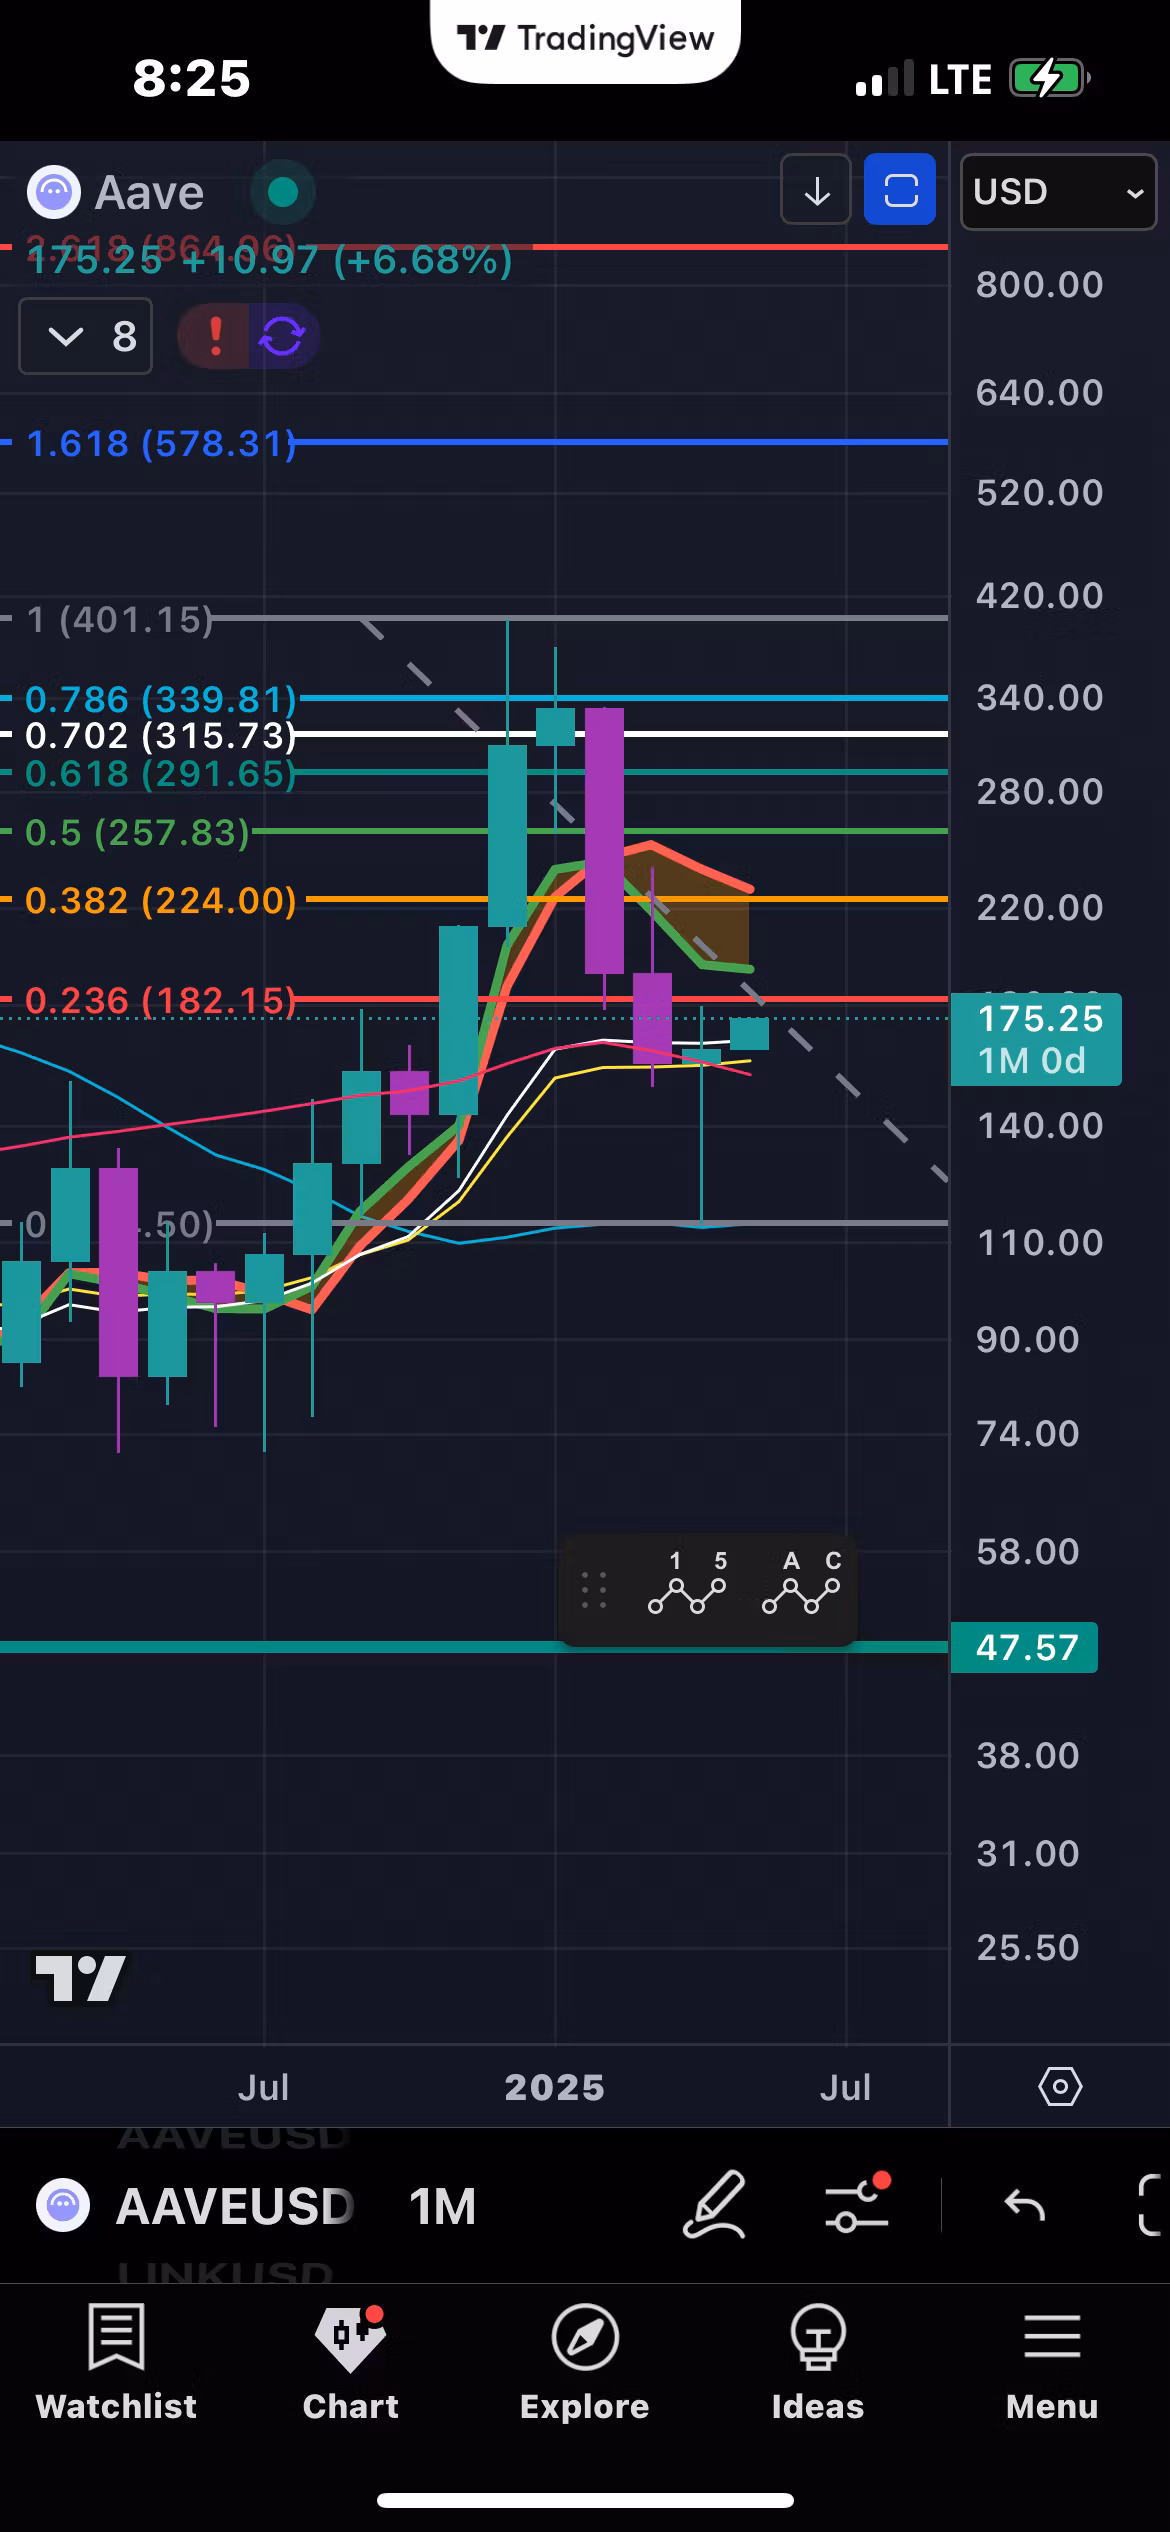
Task: Tap the red exclamation warning icon
Action: [x=214, y=336]
